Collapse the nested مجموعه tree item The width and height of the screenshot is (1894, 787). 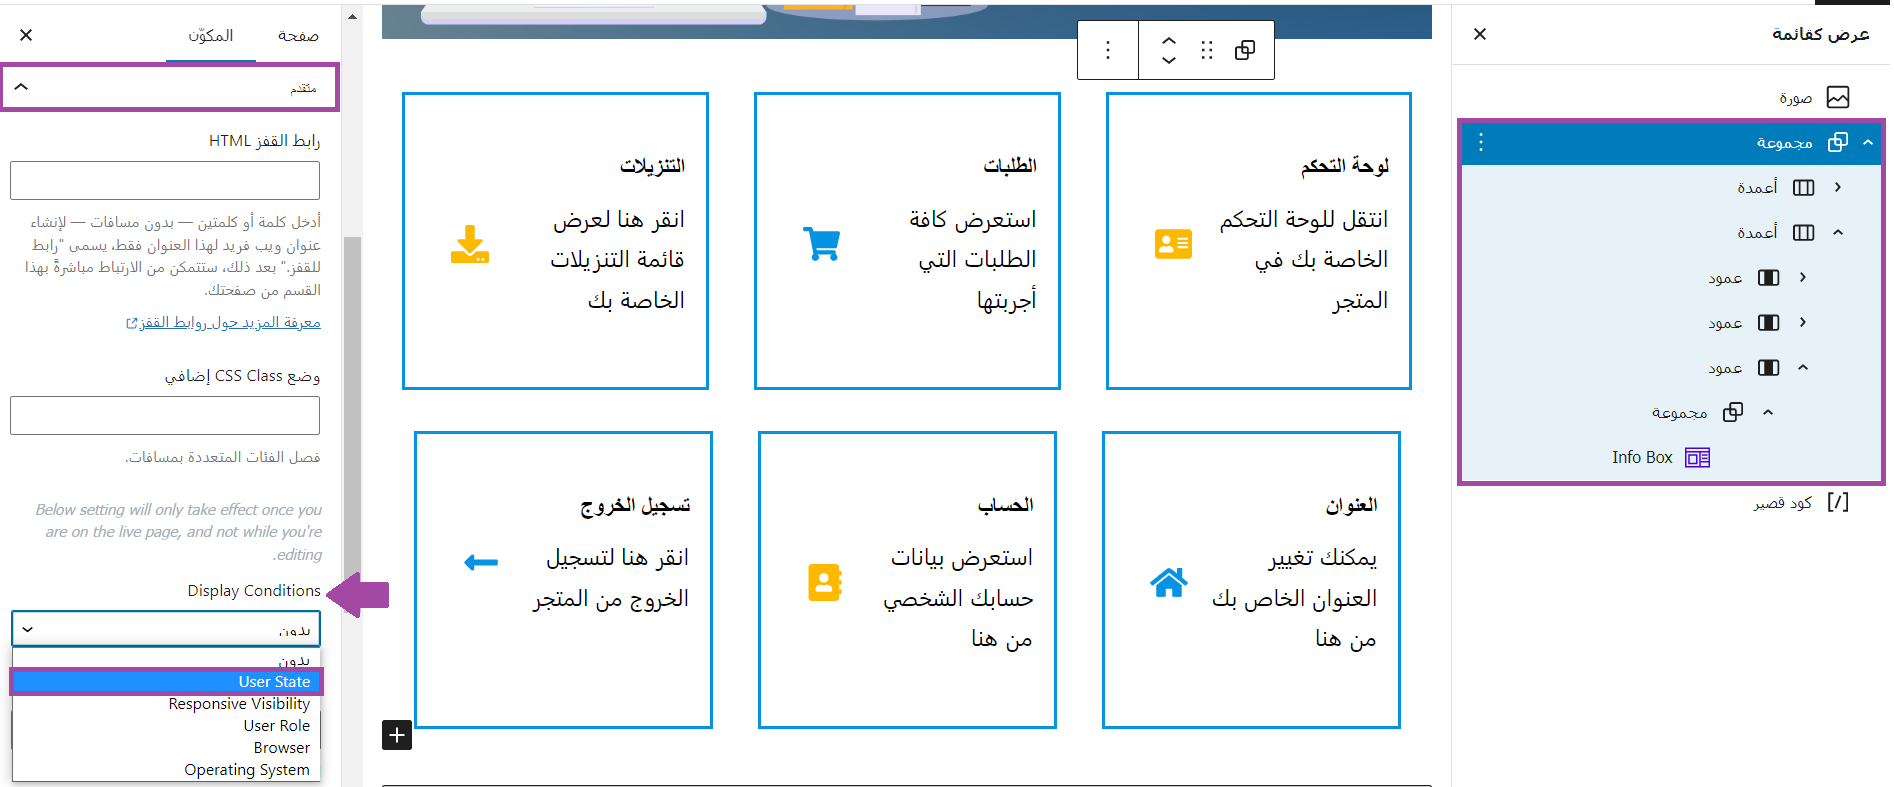tap(1768, 412)
